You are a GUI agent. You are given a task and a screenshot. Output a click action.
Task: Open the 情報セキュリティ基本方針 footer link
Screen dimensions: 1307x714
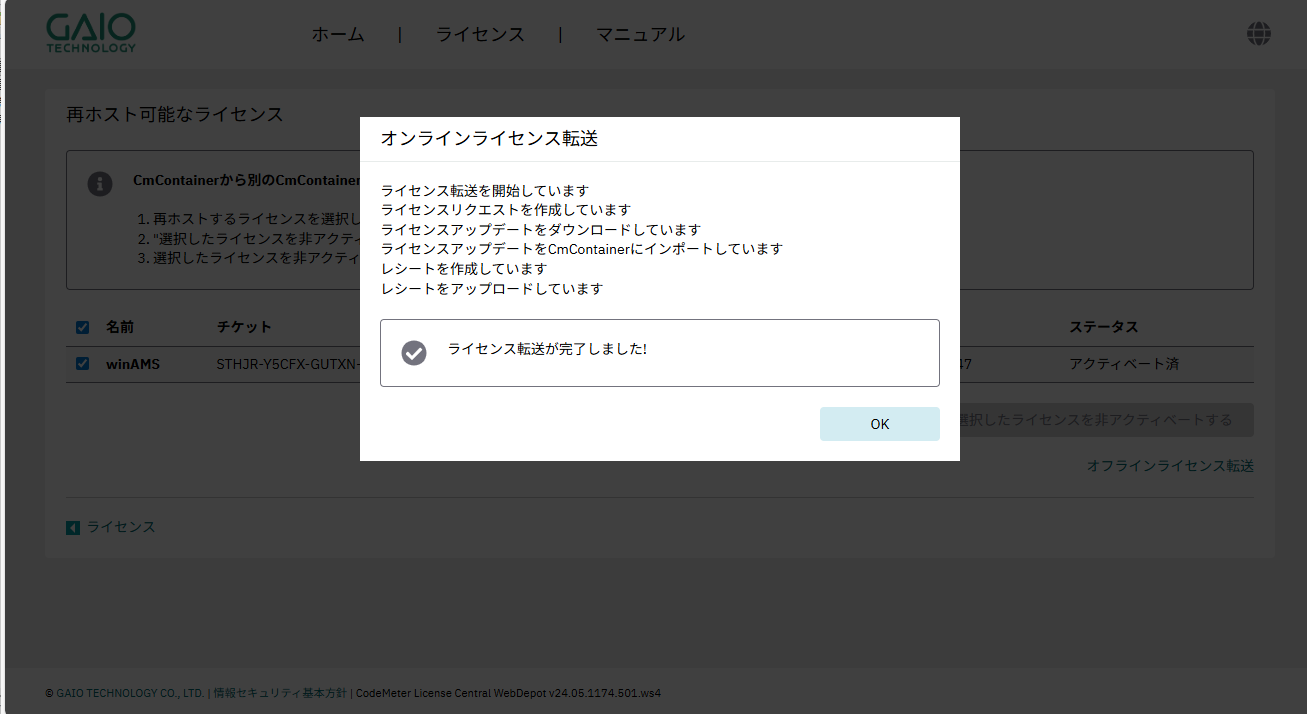(280, 693)
